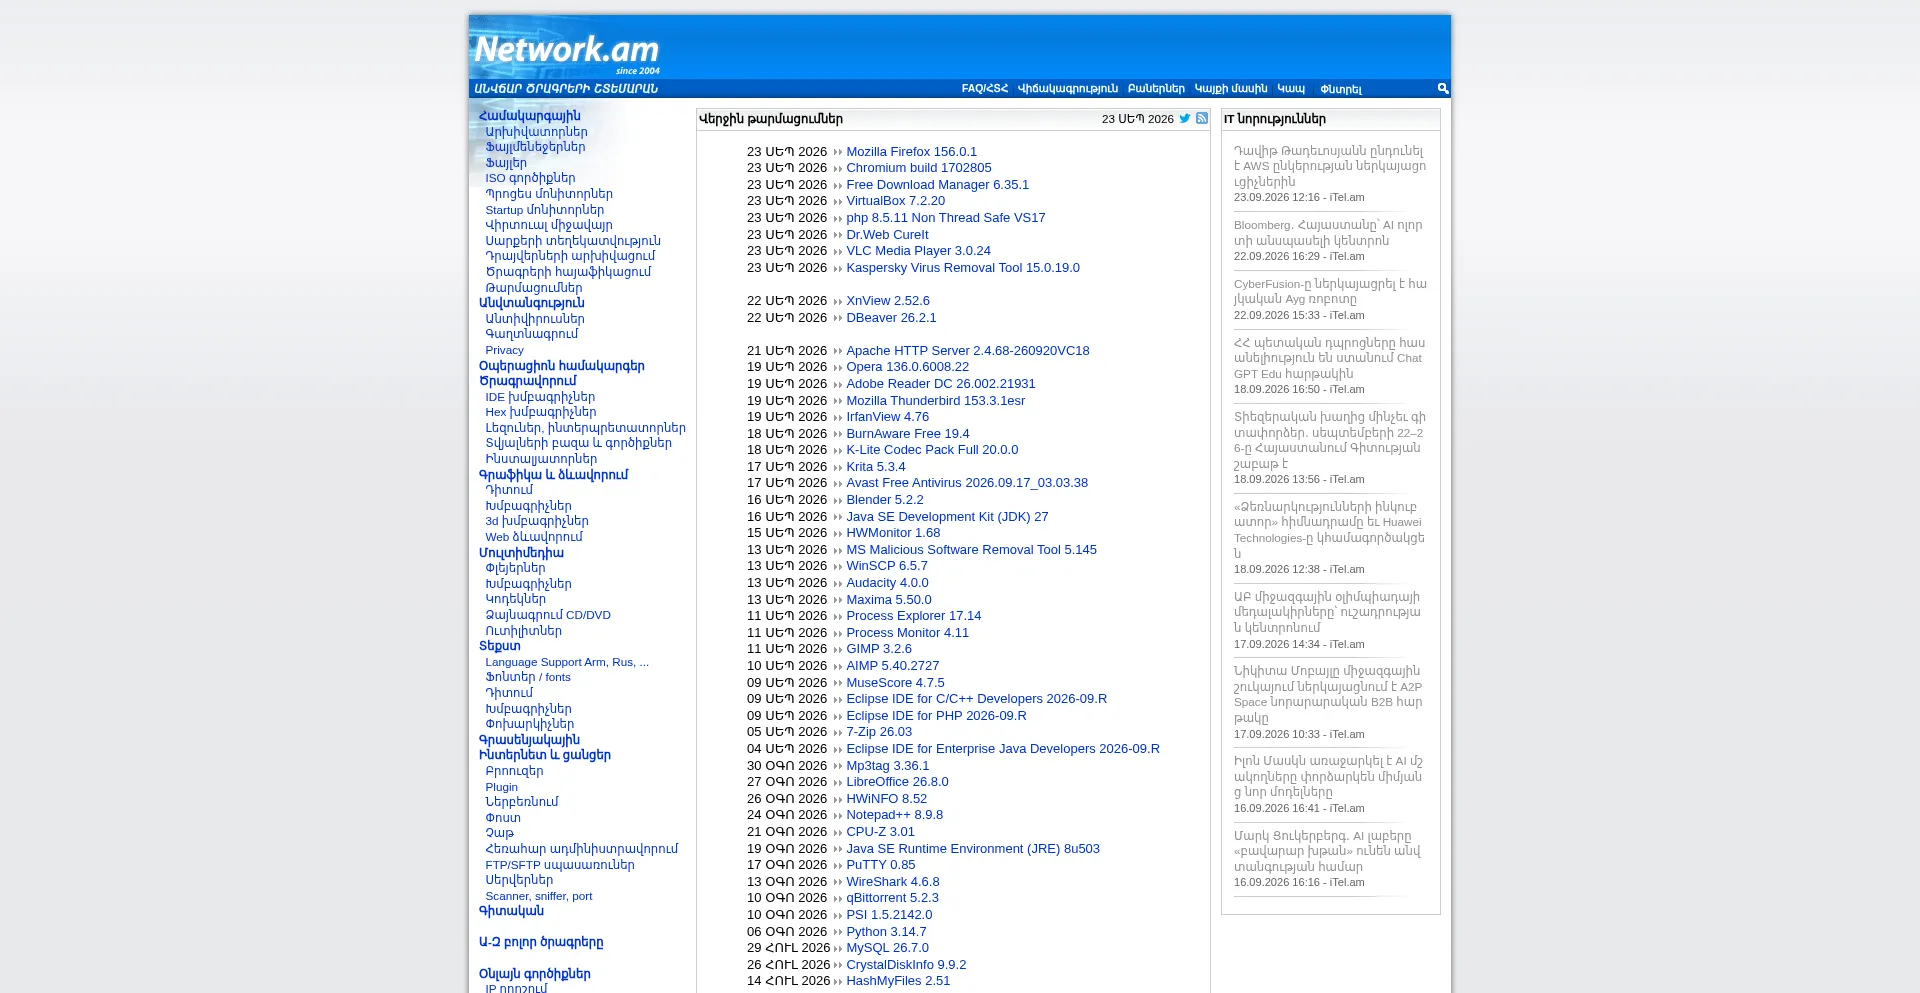This screenshot has height=993, width=1920.
Task: Click the Փնտրել search menu item
Action: [1341, 89]
